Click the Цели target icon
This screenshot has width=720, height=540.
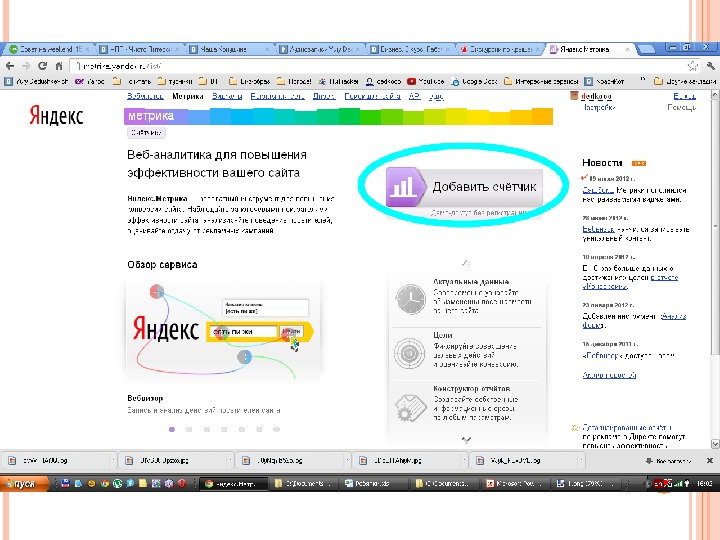coord(410,353)
